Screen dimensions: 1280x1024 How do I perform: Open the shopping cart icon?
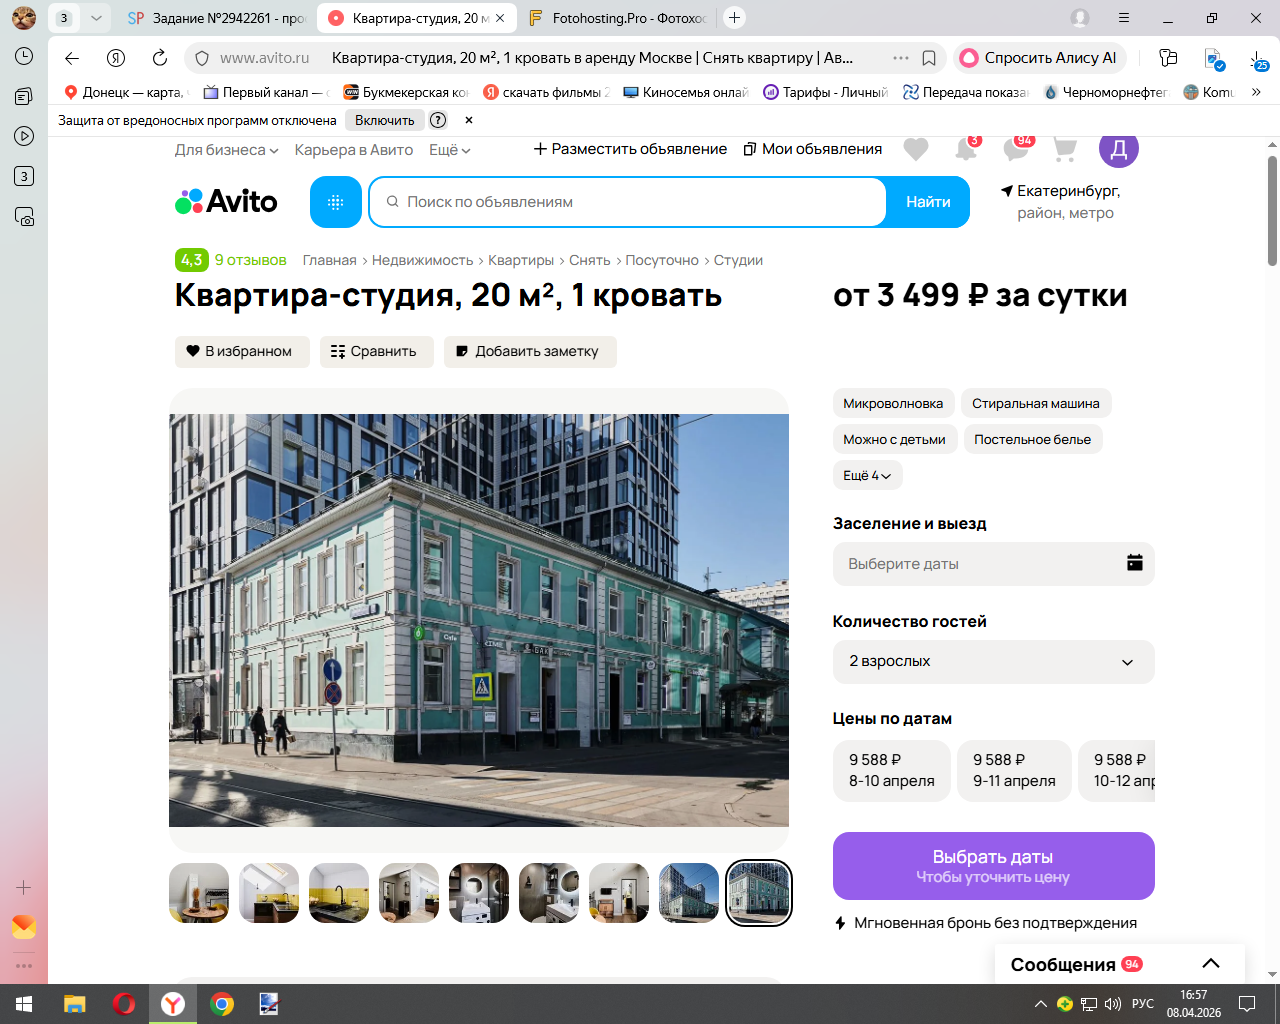point(1065,149)
